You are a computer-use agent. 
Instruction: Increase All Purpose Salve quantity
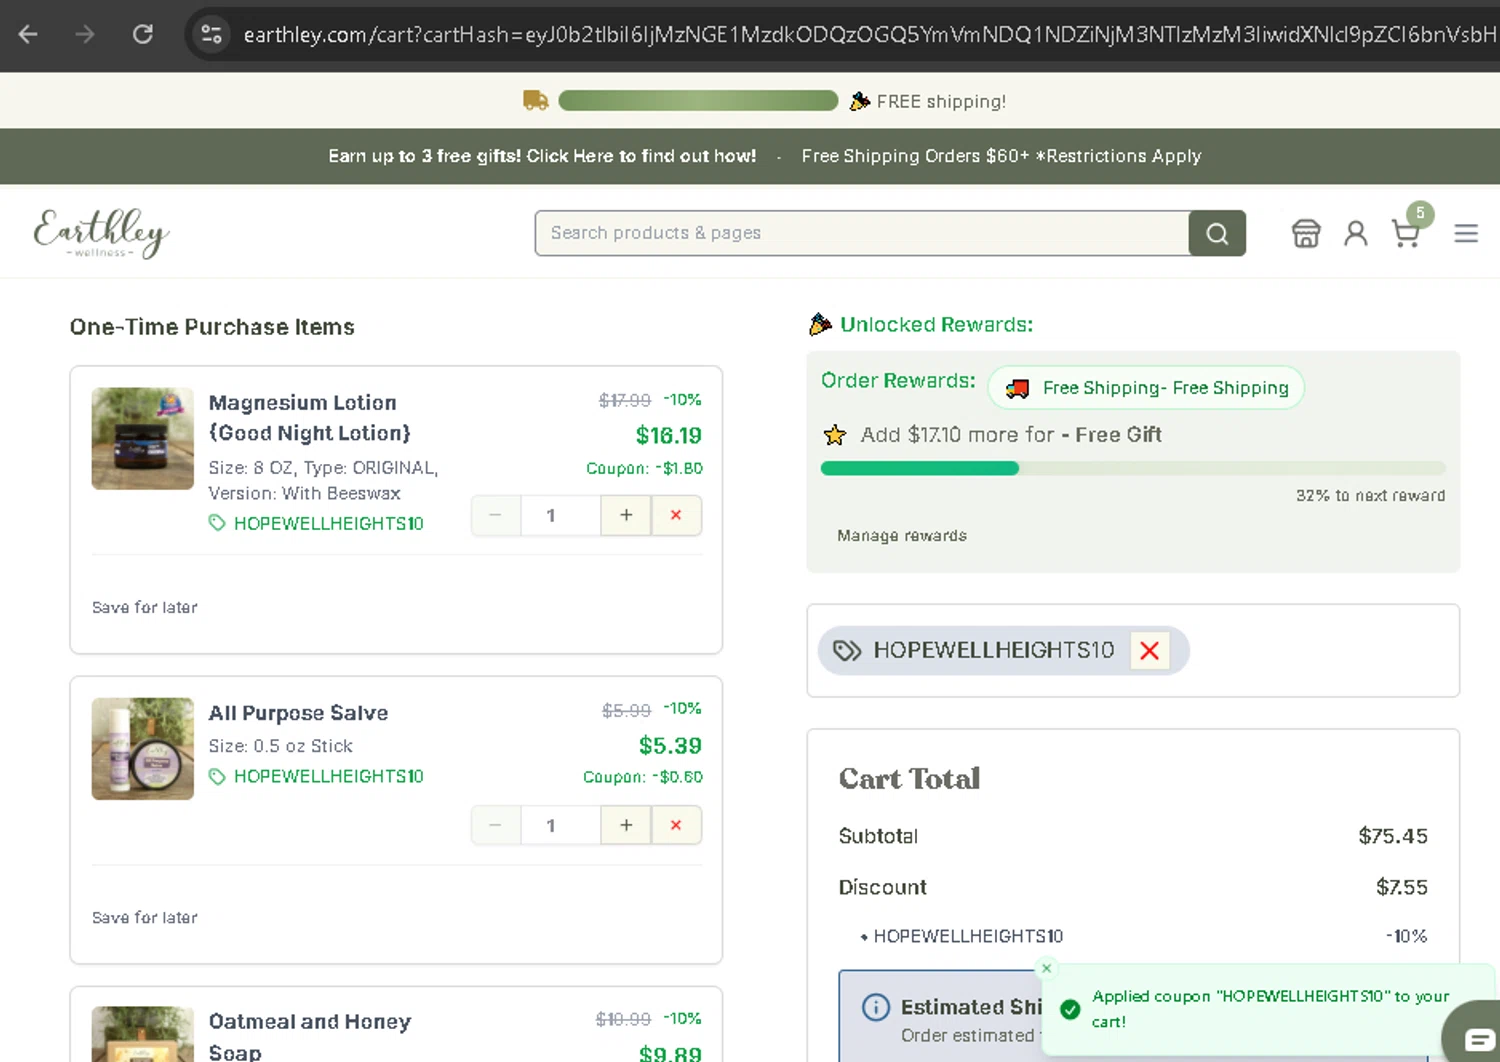pyautogui.click(x=626, y=825)
